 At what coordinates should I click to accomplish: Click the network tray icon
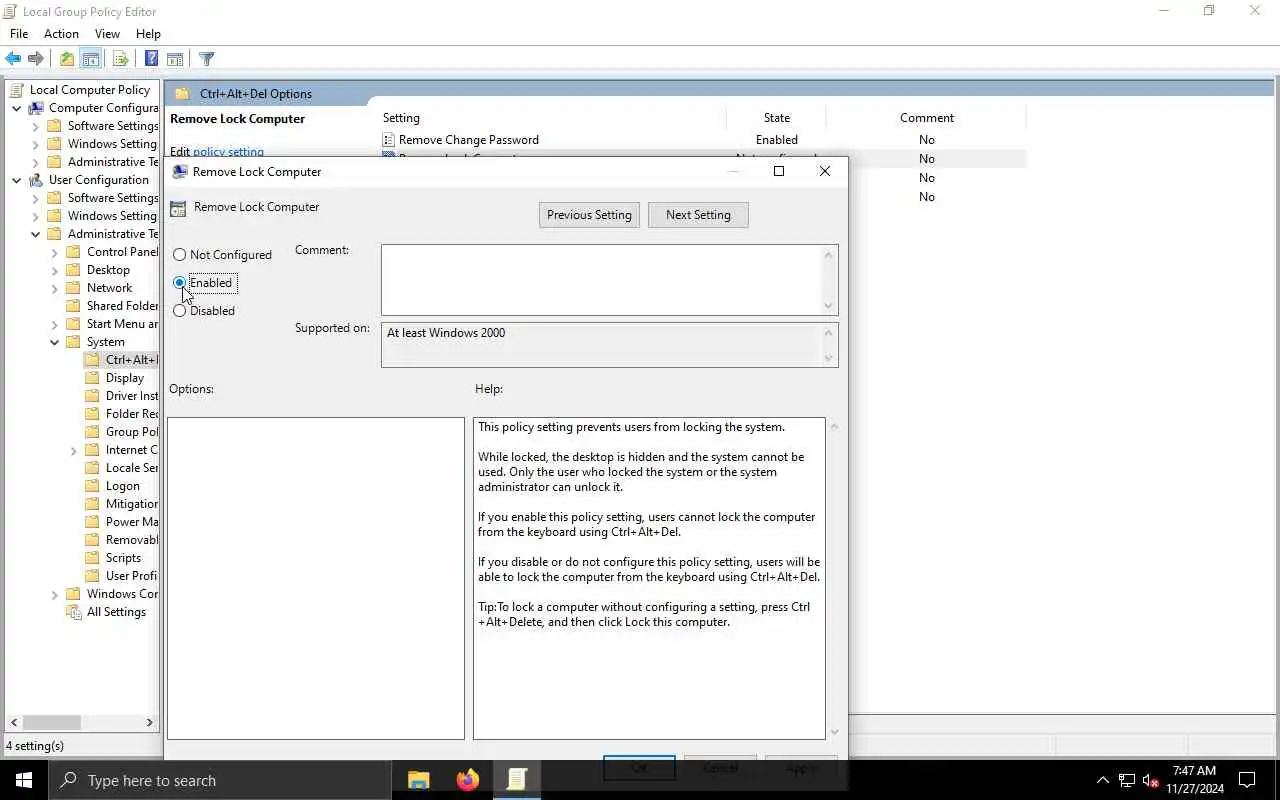click(x=1127, y=781)
